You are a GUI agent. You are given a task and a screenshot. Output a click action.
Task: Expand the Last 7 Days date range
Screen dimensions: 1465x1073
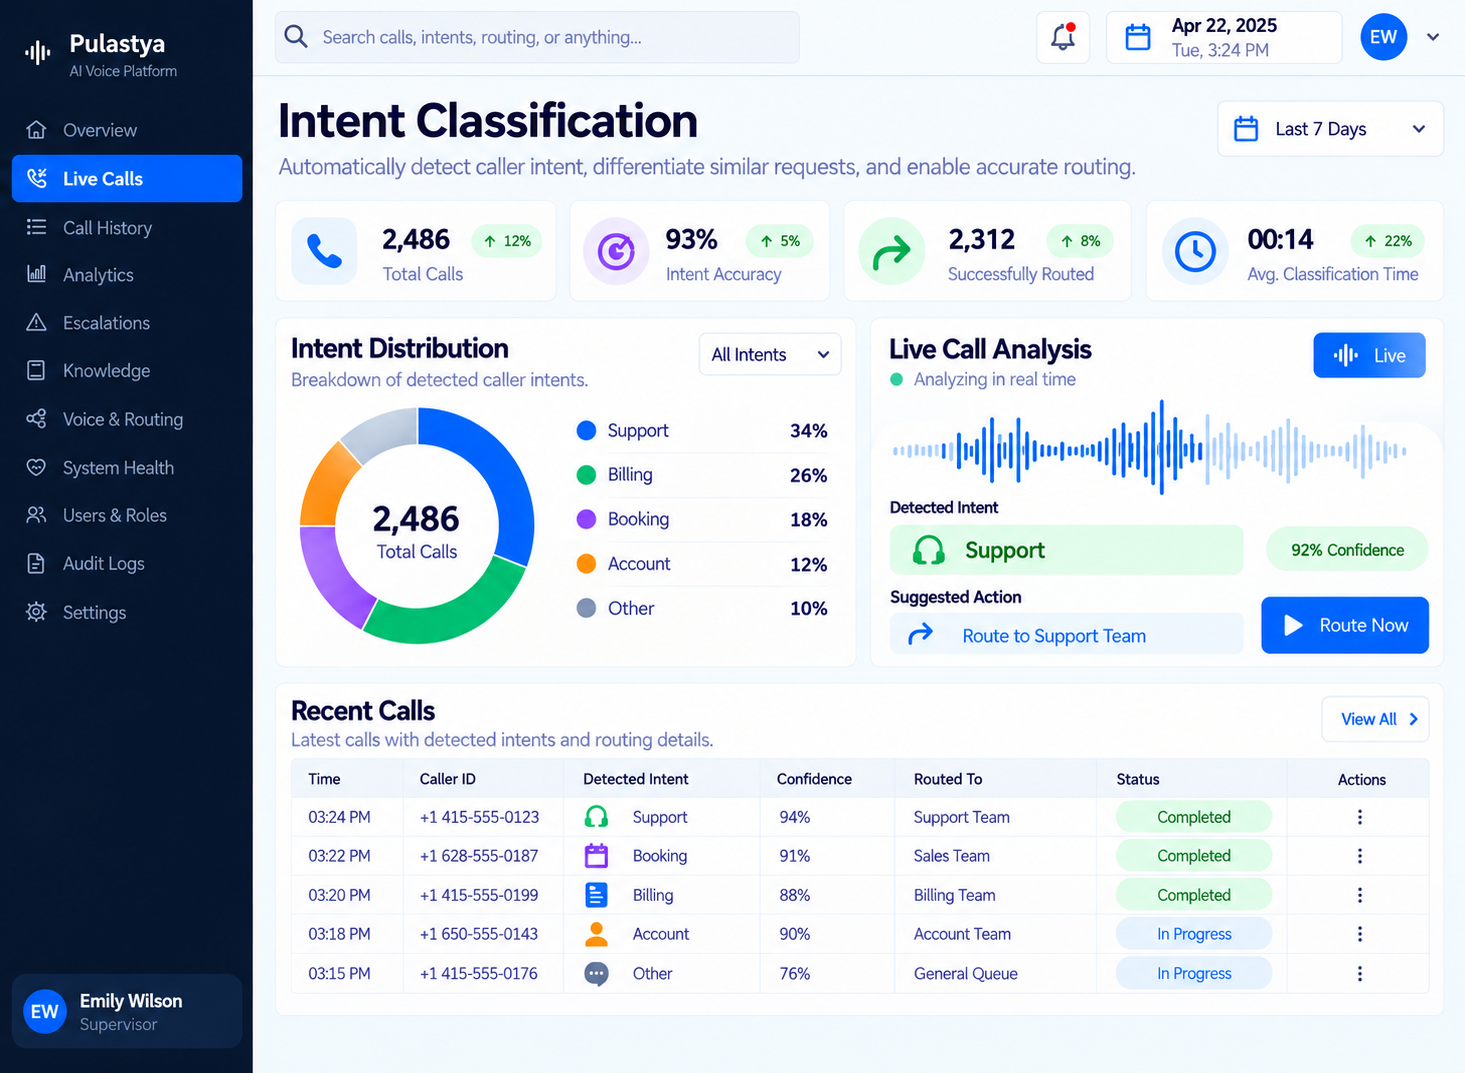[1330, 129]
